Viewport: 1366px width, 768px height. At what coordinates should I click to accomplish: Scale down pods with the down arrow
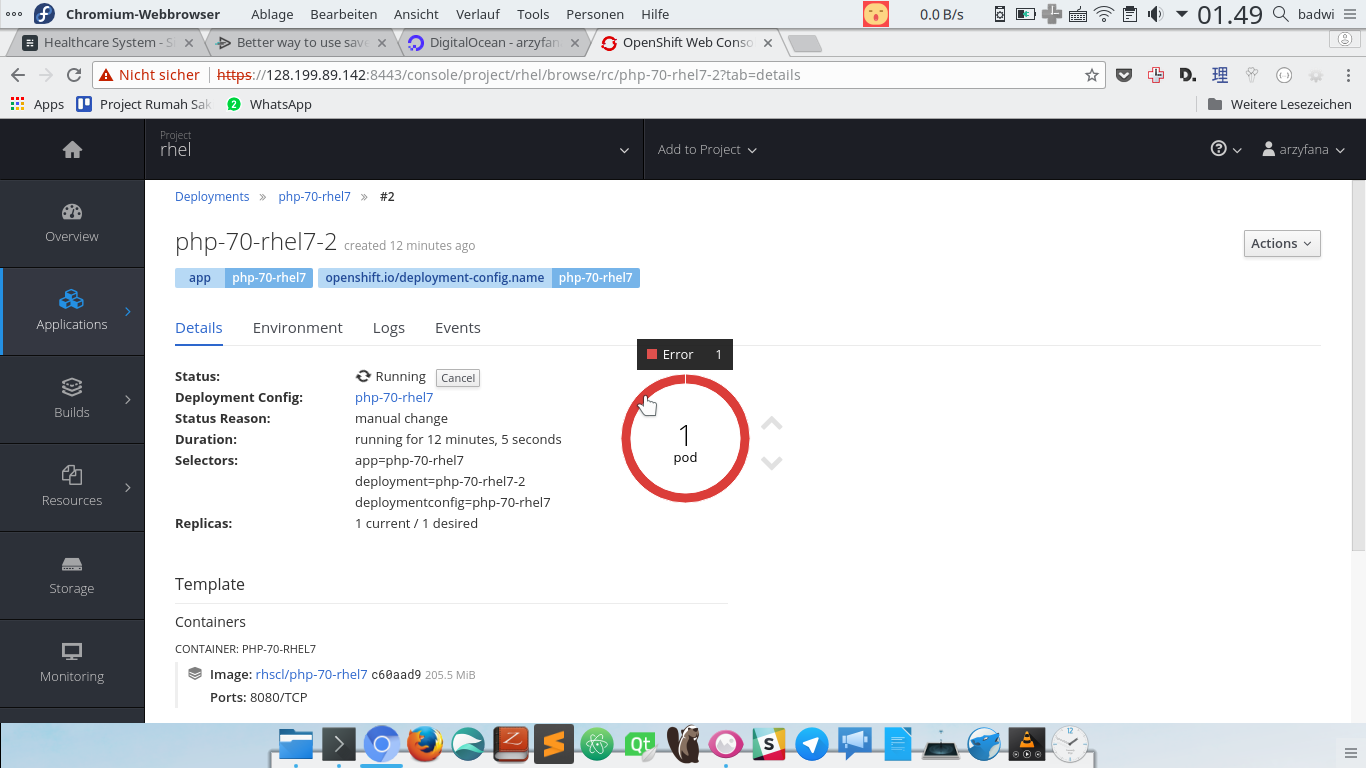tap(771, 462)
